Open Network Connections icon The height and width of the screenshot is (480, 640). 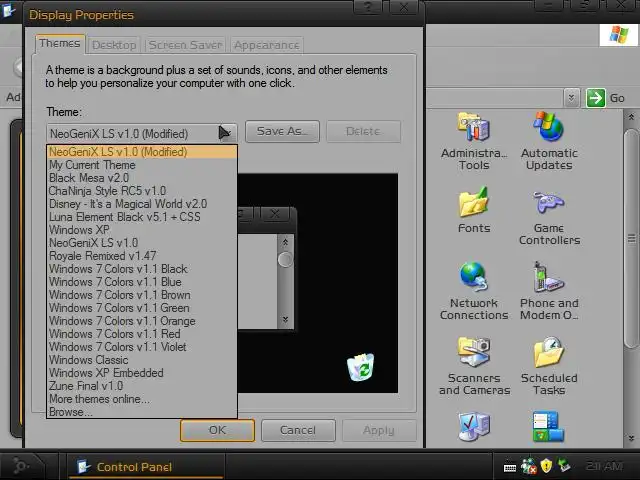(x=473, y=277)
